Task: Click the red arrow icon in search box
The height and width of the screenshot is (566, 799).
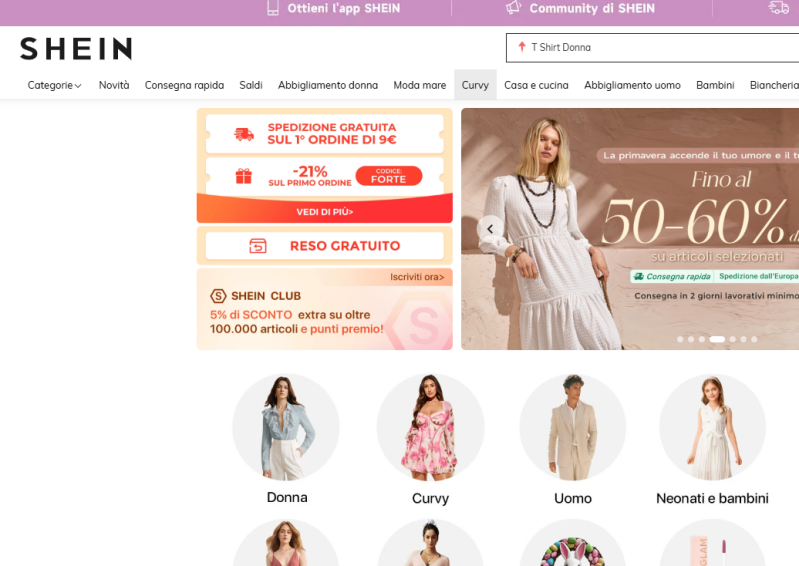Action: tap(522, 47)
